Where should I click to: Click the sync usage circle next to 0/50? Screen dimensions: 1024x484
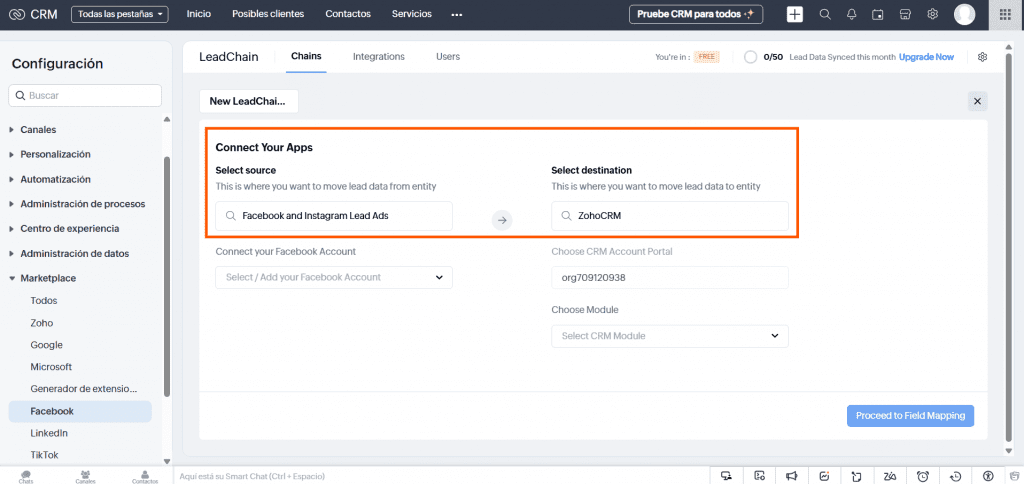pos(750,57)
